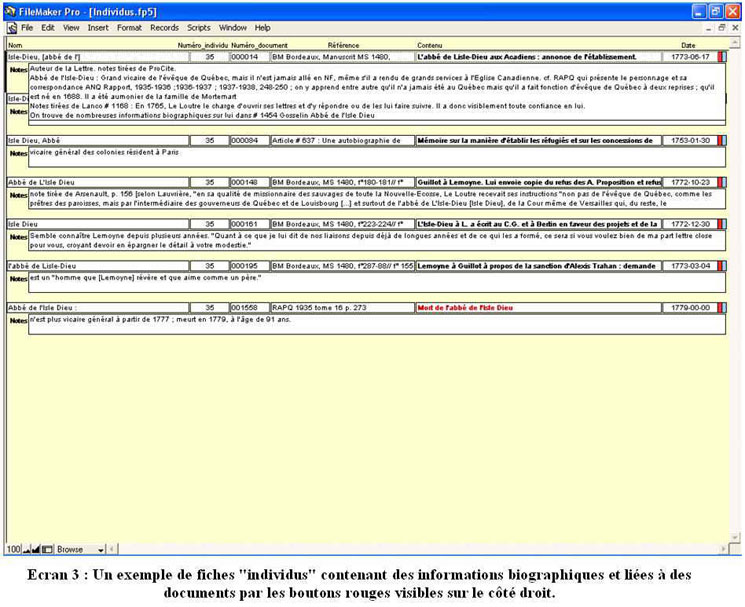Click the horizontal scrollbar left arrow
The height and width of the screenshot is (607, 745).
[x=112, y=550]
